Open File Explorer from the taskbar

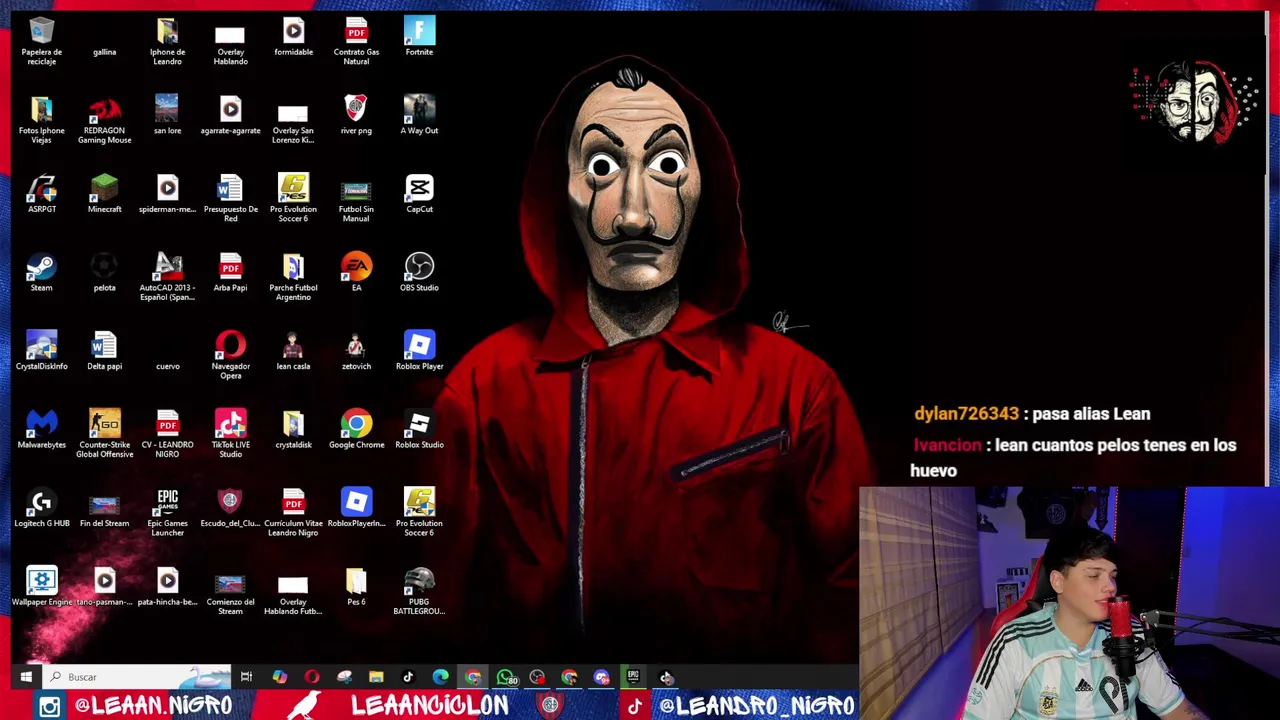376,677
